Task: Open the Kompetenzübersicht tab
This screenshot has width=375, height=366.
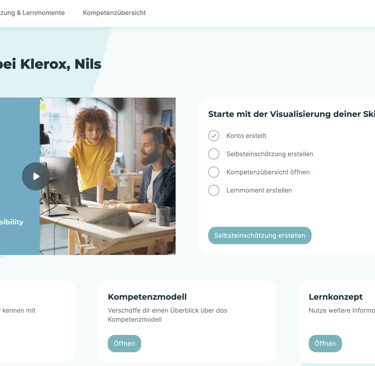Action: coord(114,13)
